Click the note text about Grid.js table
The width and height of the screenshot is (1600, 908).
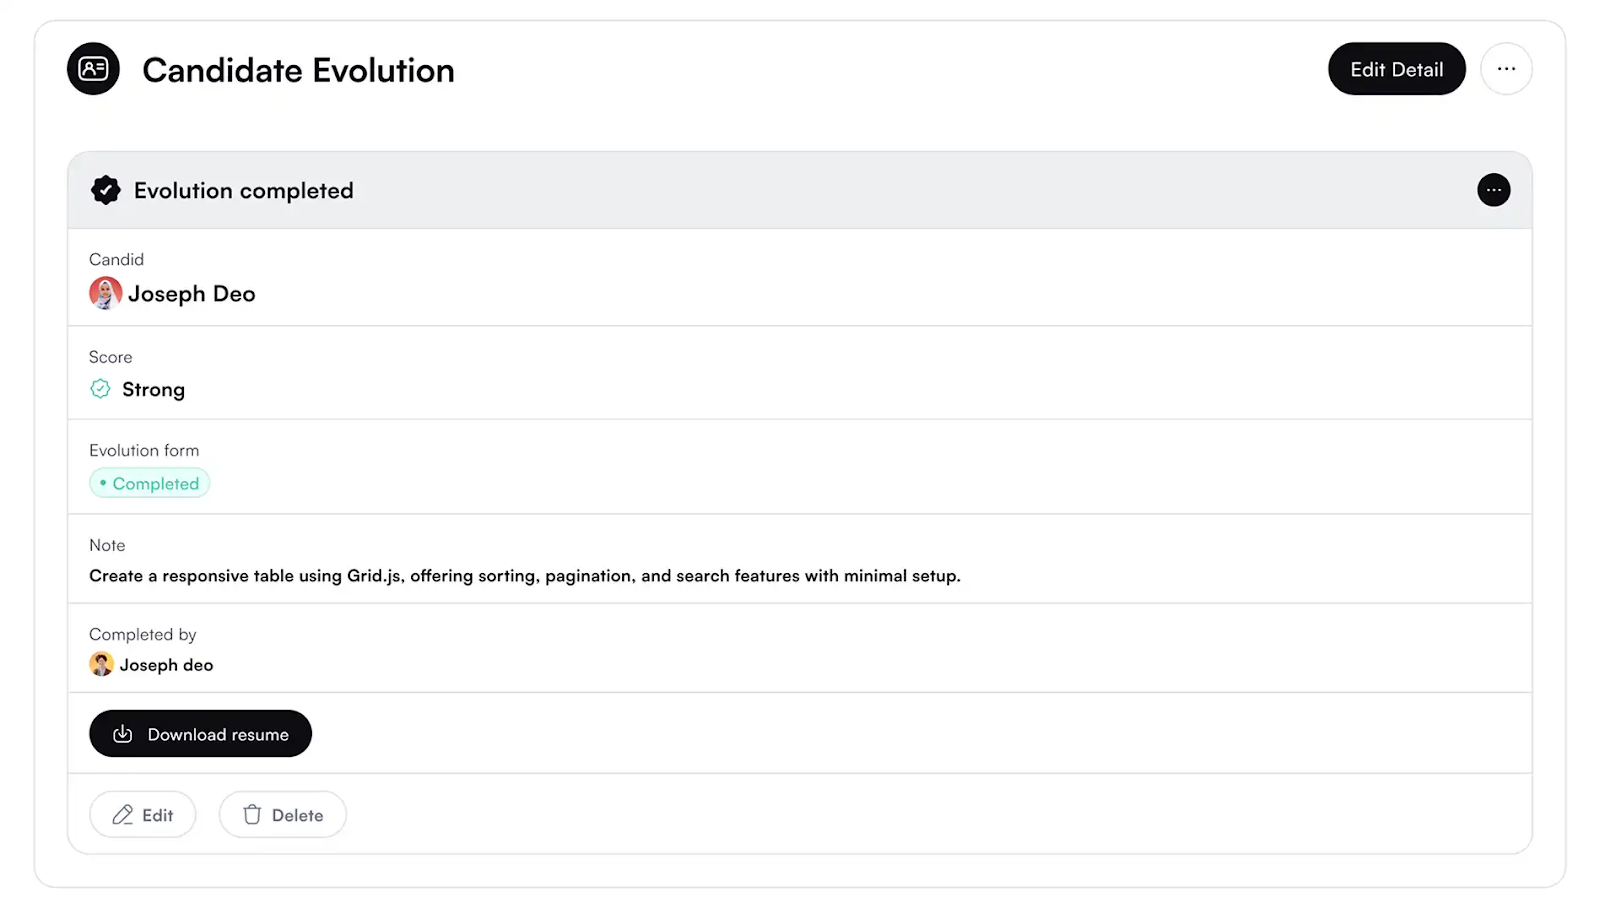(524, 576)
